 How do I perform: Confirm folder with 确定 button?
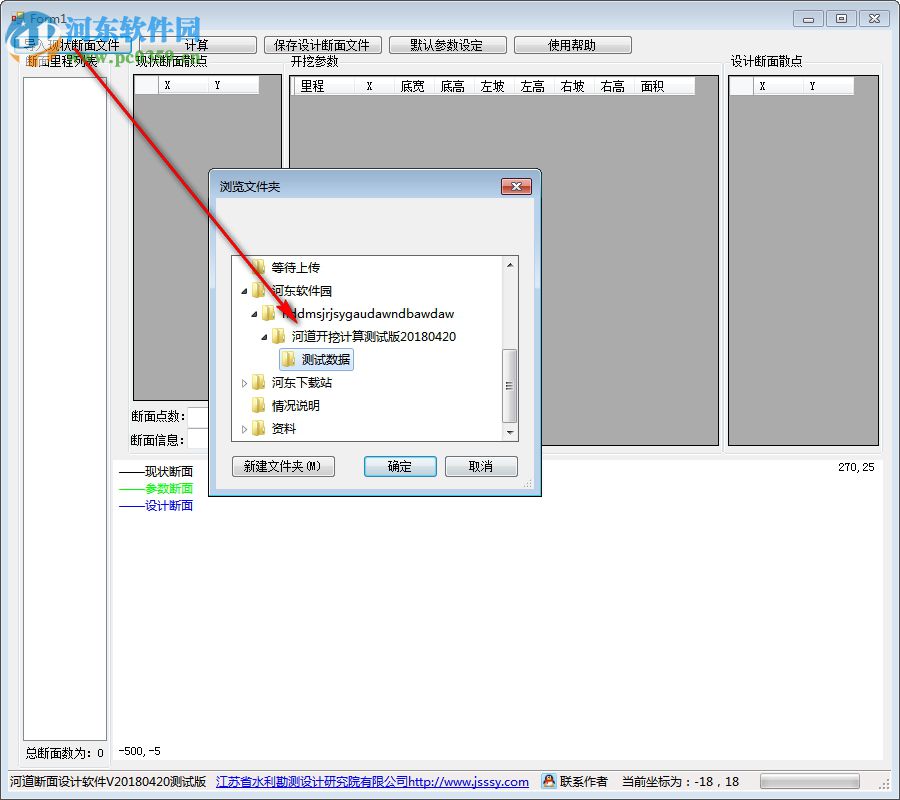coord(400,466)
